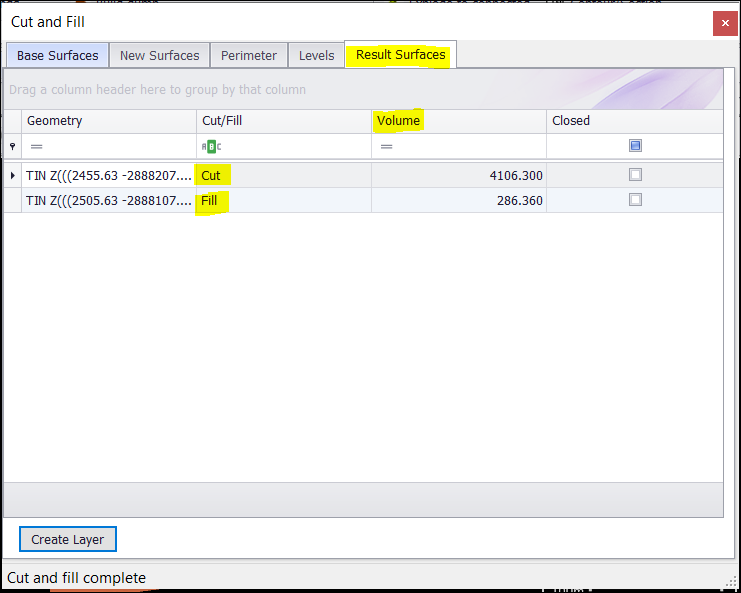Click the row indicator arrow beside Cut row

pos(12,175)
